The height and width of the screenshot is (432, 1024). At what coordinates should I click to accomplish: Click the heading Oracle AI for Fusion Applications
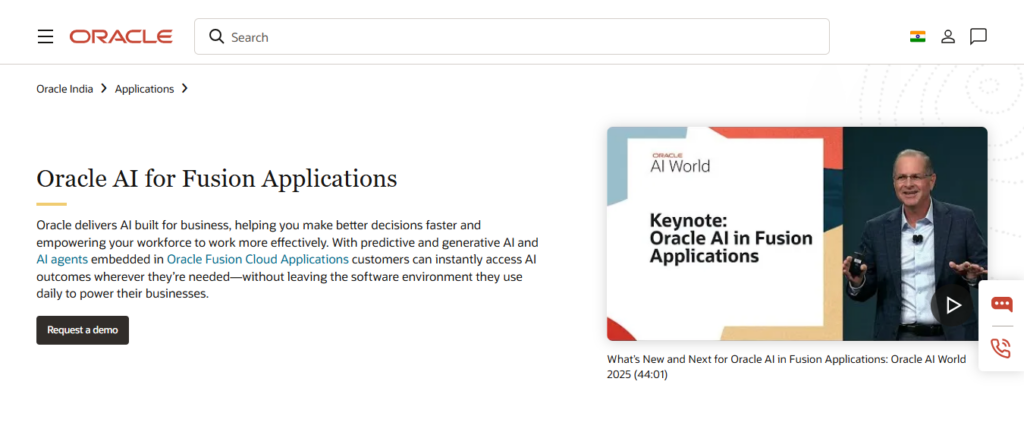point(217,178)
